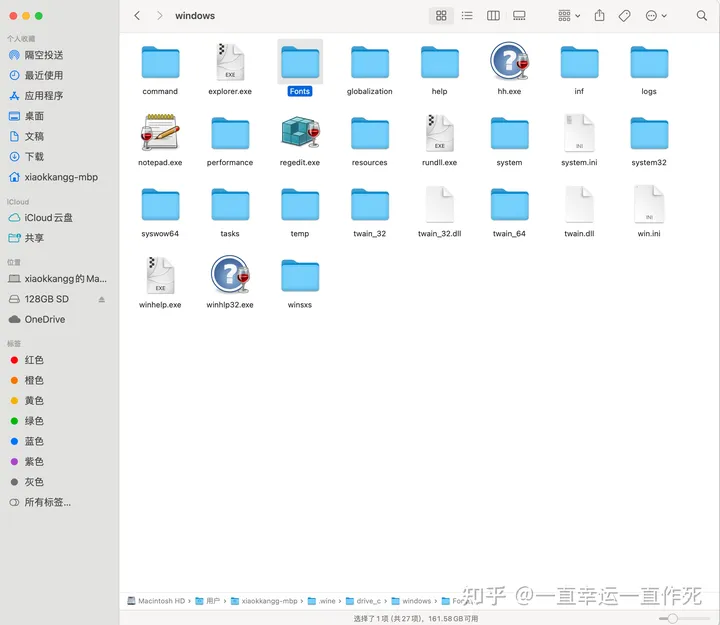
Task: Click Macintosh HD in path bar
Action: pos(156,601)
